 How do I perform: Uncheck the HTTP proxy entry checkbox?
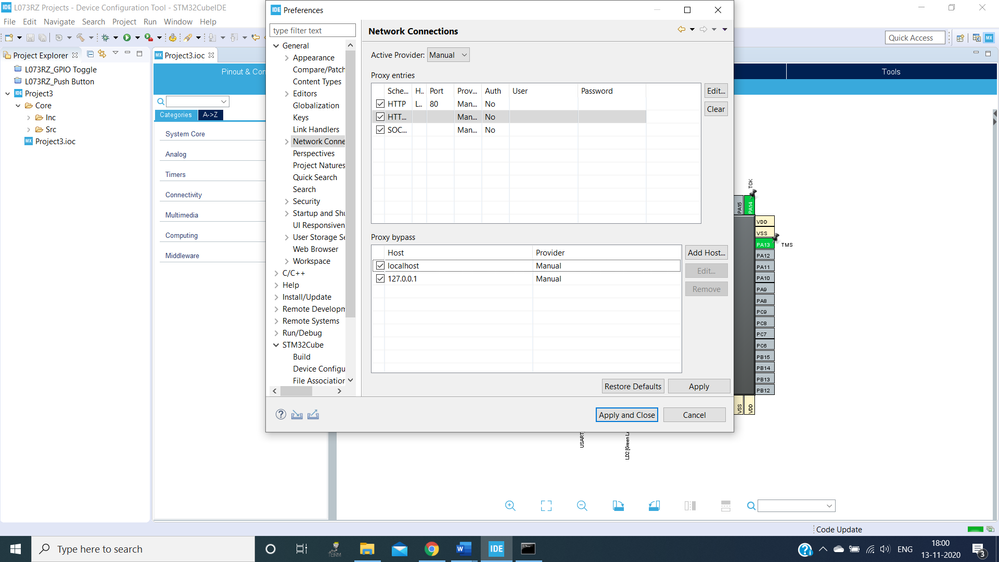pyautogui.click(x=380, y=104)
